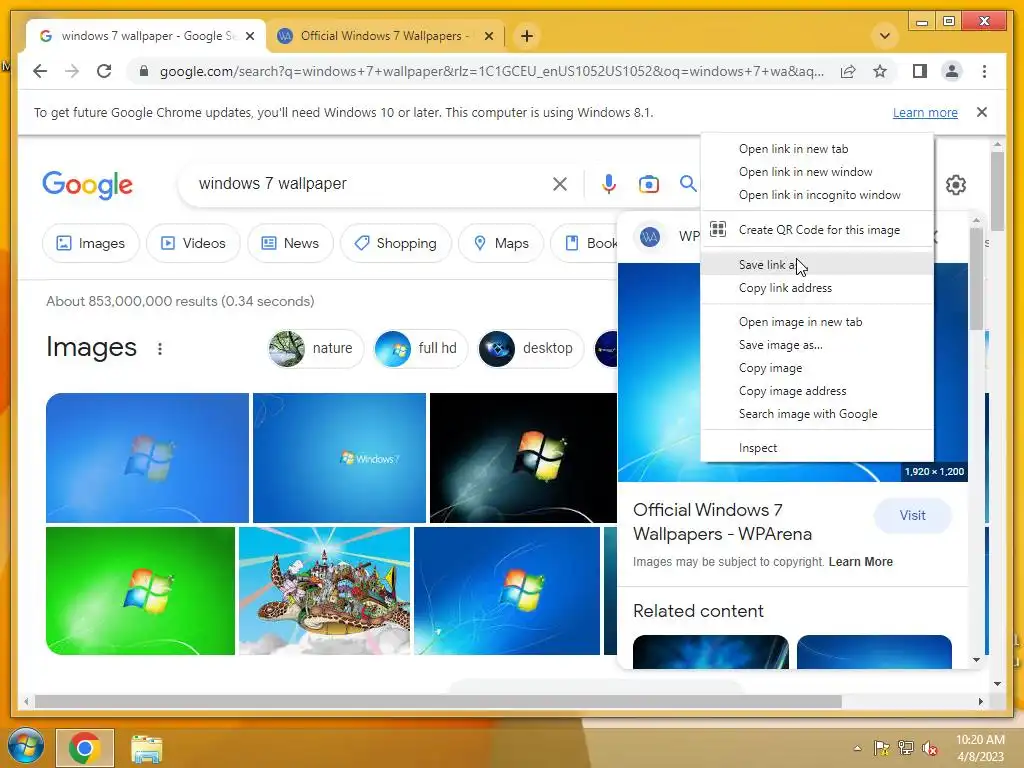The height and width of the screenshot is (768, 1024).
Task: Click the muted volume tray icon
Action: click(x=930, y=748)
